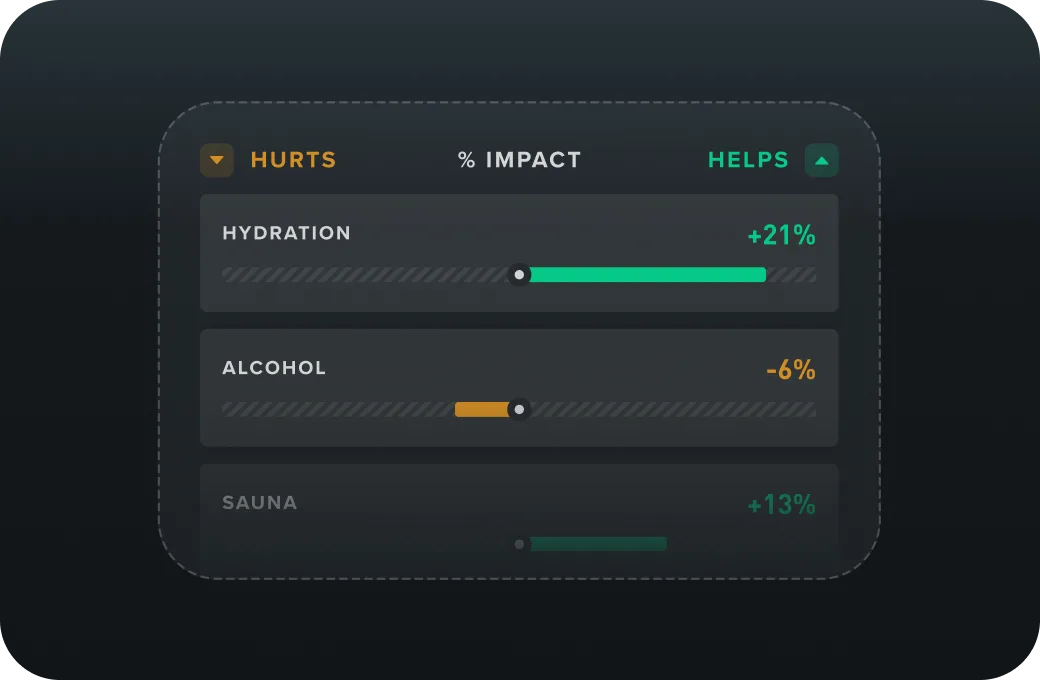The image size is (1040, 680).
Task: Click the -6% Alcohol value
Action: [x=790, y=371]
